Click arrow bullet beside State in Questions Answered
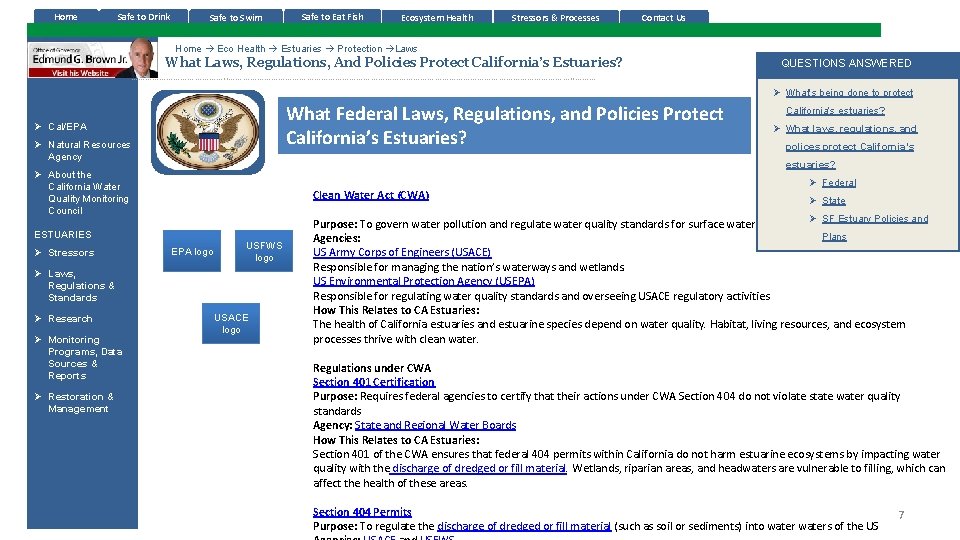960x540 pixels. click(813, 200)
